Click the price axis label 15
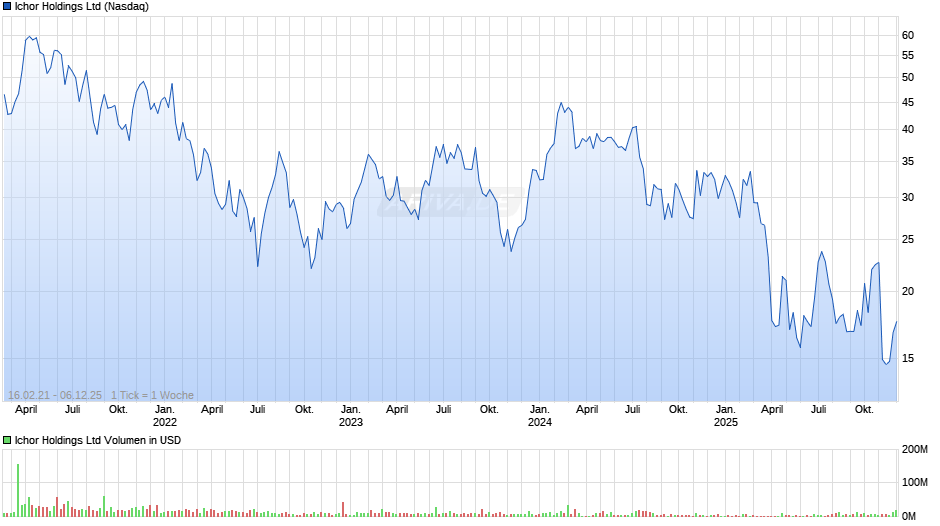940x526 pixels. click(908, 359)
